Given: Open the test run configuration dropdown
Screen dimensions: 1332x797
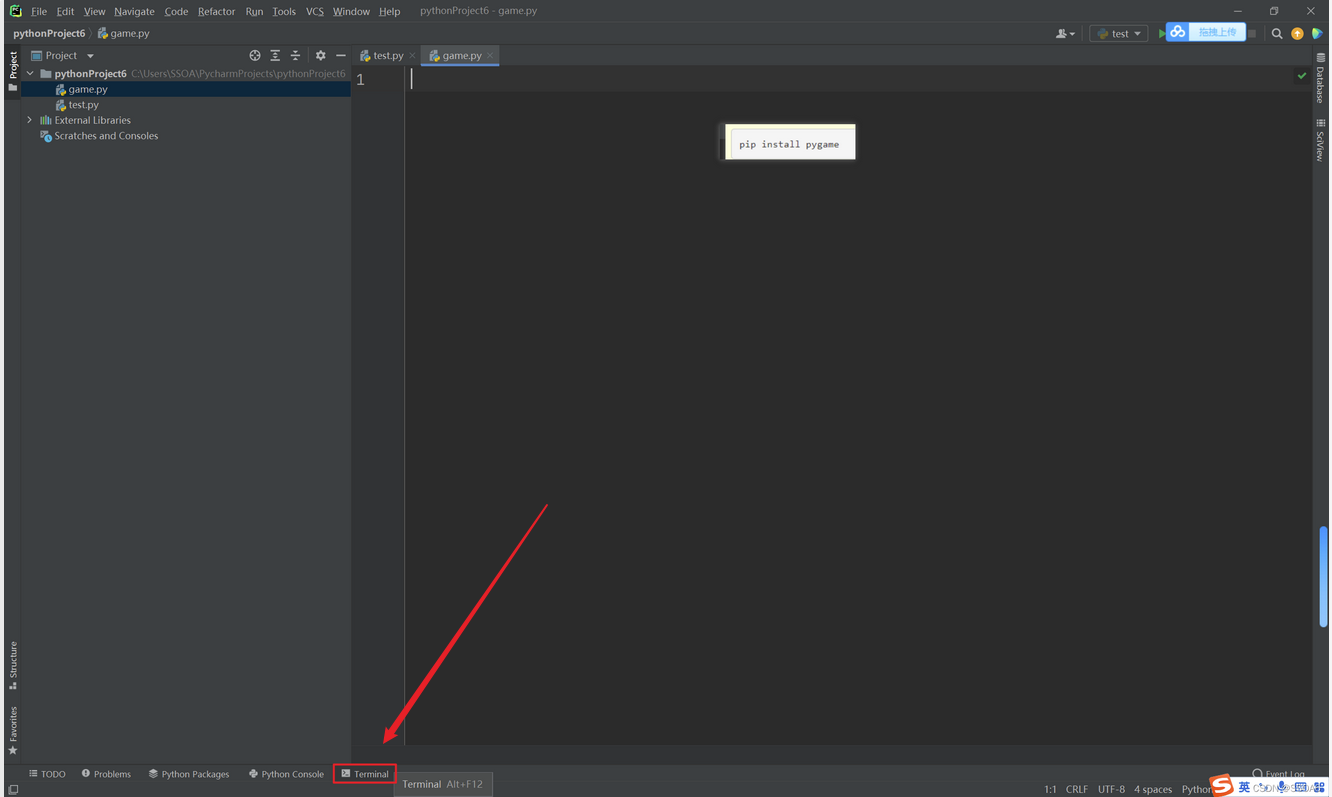Looking at the screenshot, I should point(1119,33).
